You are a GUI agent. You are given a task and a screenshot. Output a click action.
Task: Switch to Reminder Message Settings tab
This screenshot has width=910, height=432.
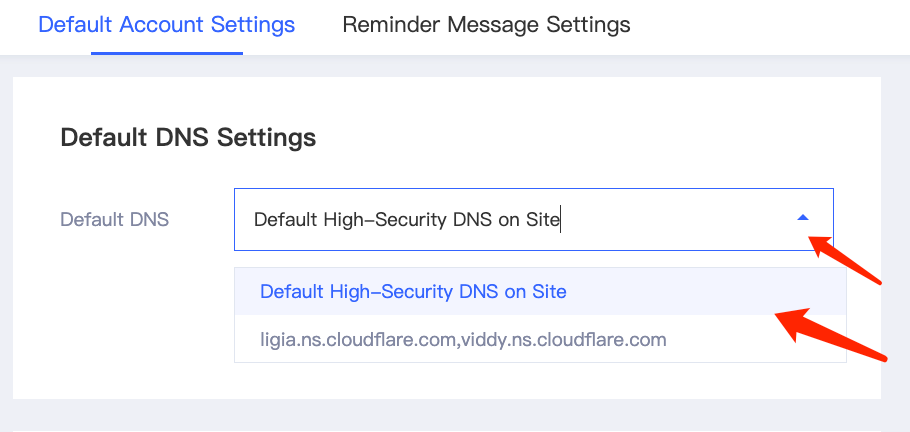[486, 25]
